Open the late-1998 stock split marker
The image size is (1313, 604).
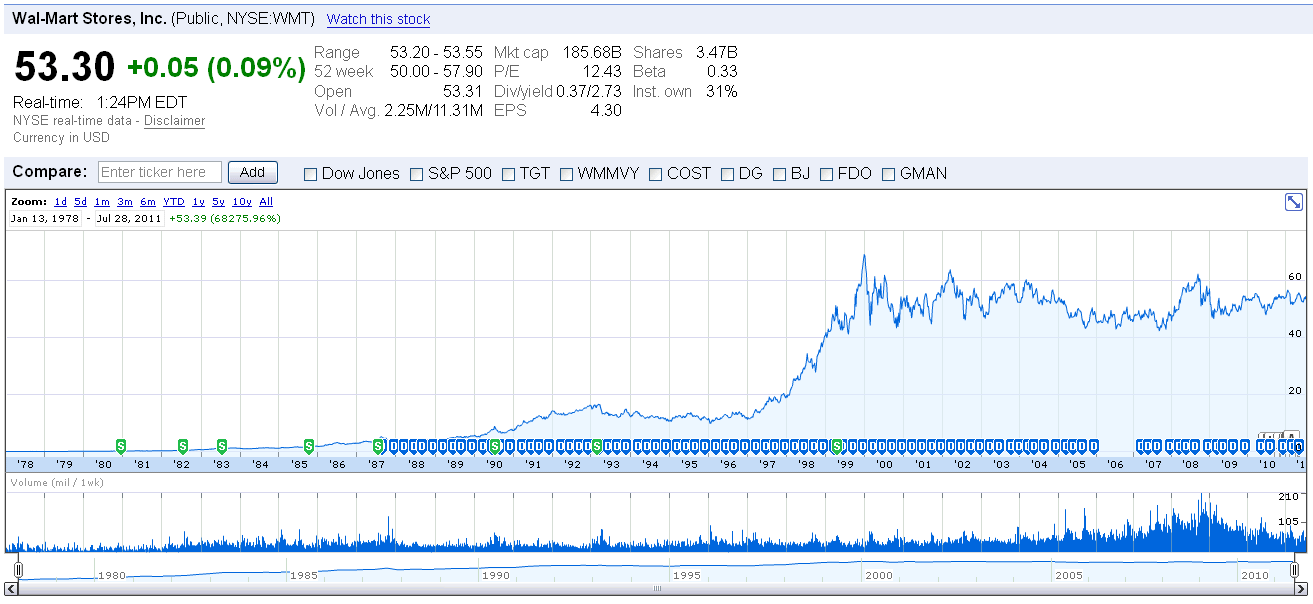point(837,446)
